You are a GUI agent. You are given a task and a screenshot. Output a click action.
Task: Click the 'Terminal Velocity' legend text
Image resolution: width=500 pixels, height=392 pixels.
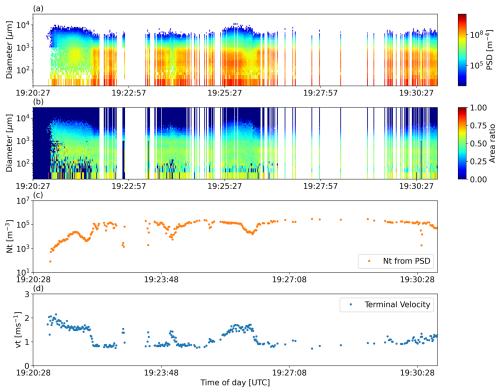[397, 304]
